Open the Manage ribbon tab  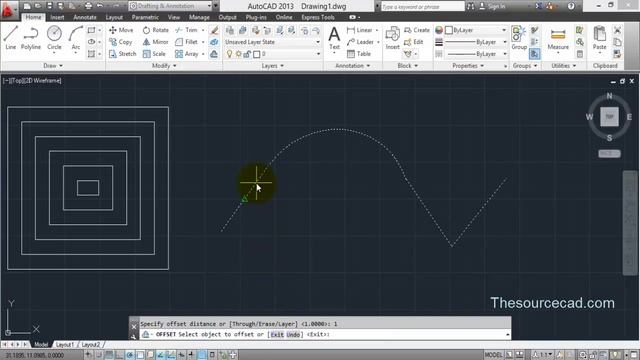coord(199,17)
